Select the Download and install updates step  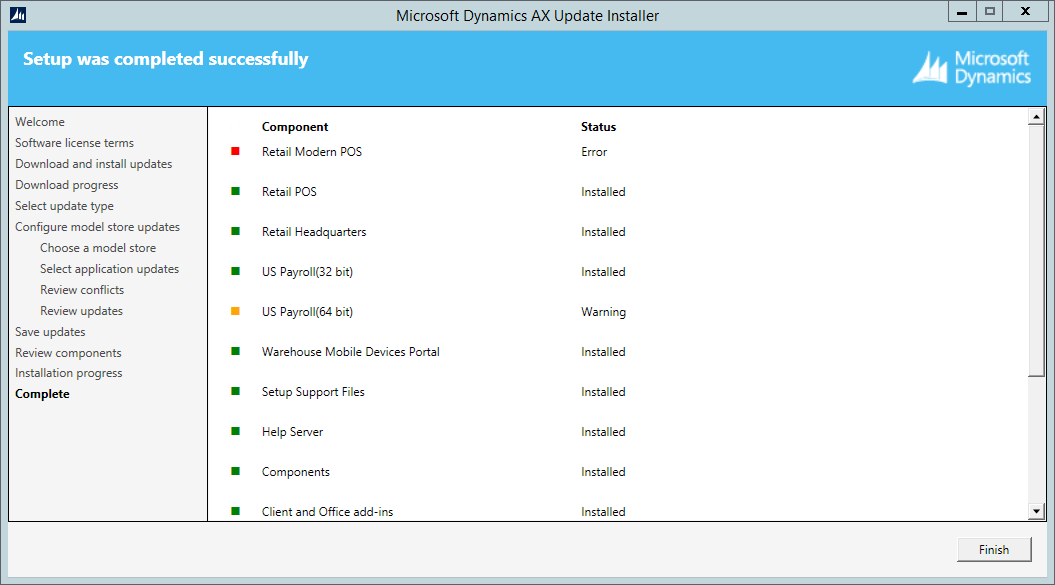tap(94, 164)
